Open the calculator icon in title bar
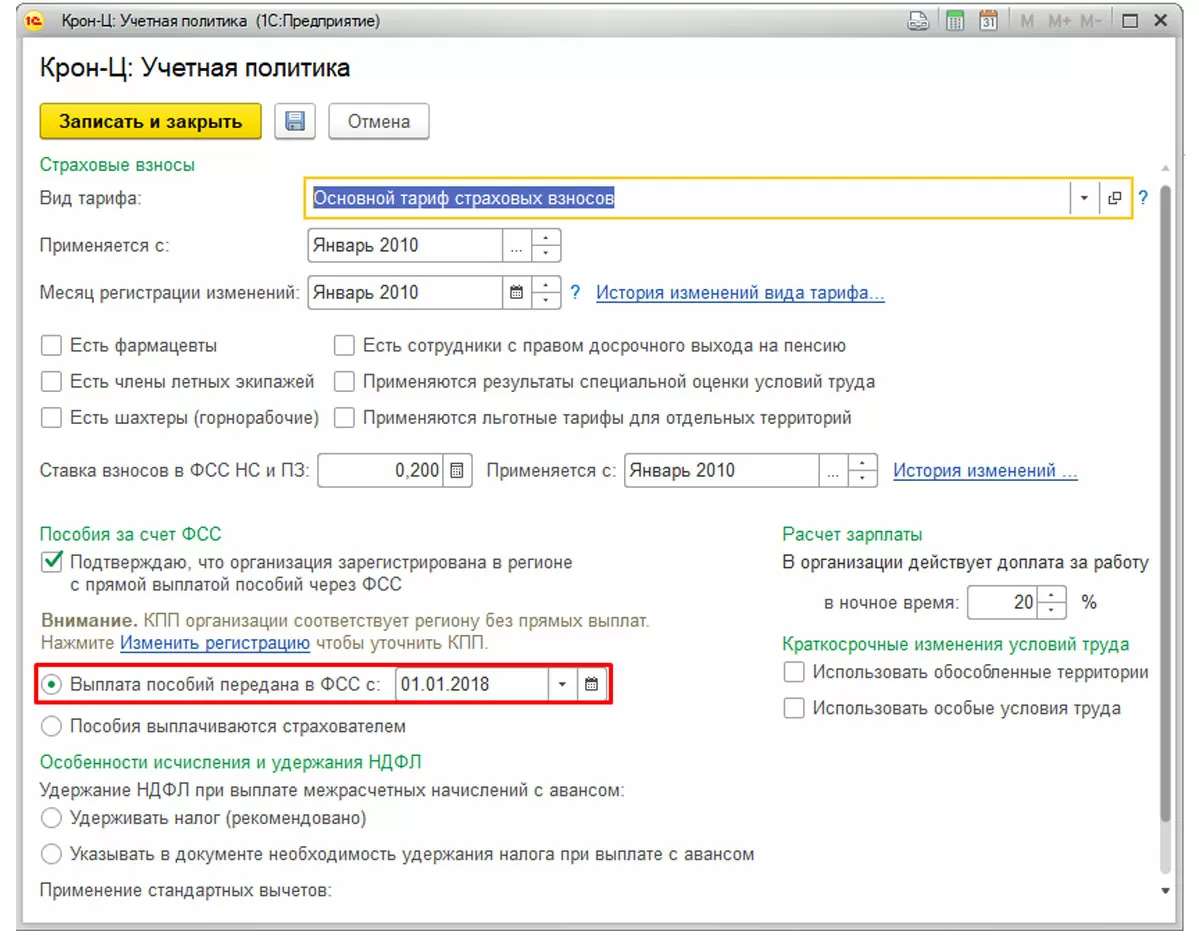Screen dimensions: 1200x931 point(954,20)
